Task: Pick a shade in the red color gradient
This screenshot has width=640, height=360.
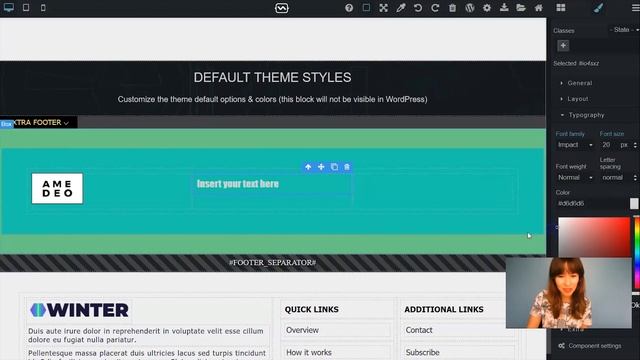Action: [x=594, y=238]
